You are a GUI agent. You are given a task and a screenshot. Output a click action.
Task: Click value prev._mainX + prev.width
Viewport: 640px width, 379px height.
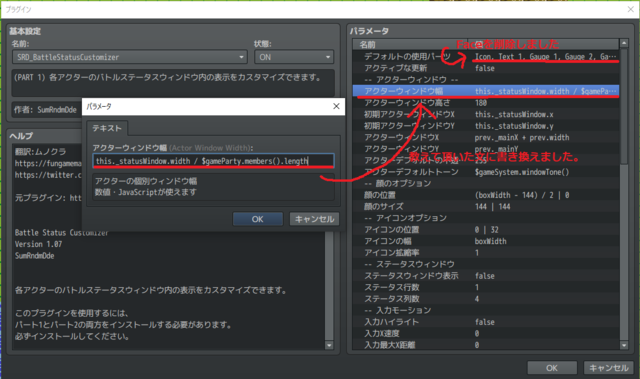[x=522, y=137]
